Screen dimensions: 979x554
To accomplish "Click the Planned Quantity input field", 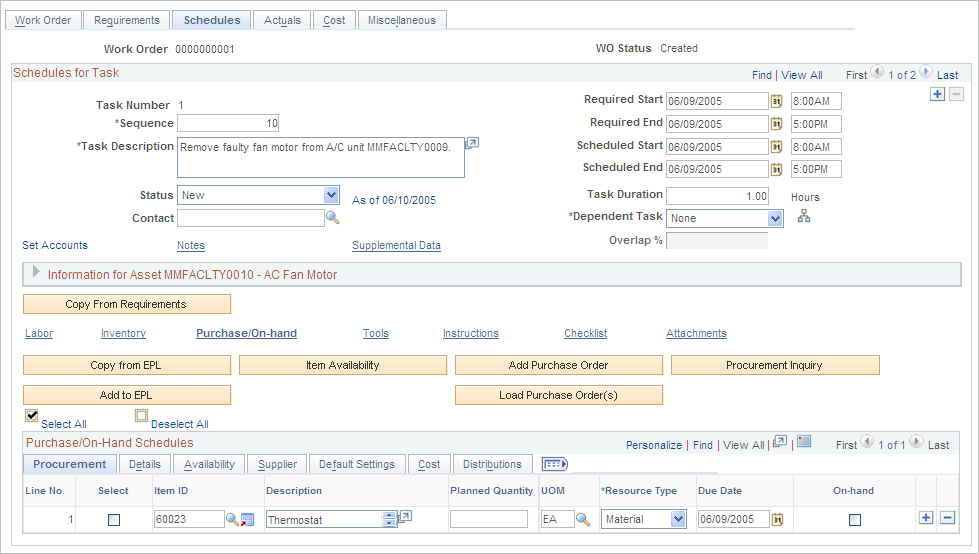I will (x=489, y=519).
